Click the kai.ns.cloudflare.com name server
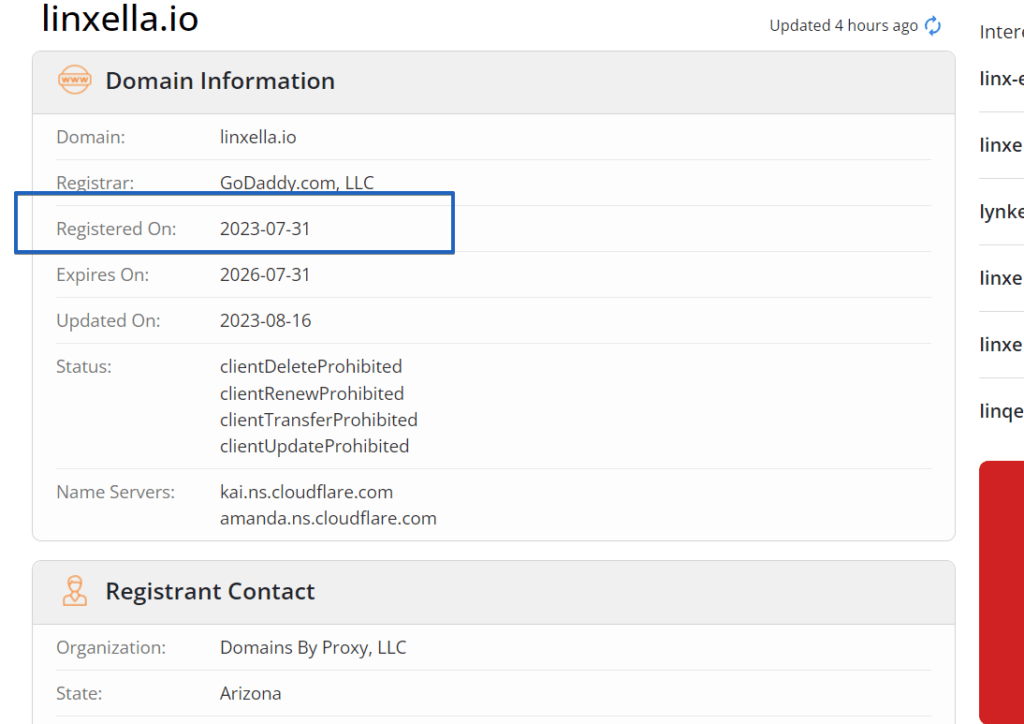The image size is (1024, 724). tap(306, 492)
